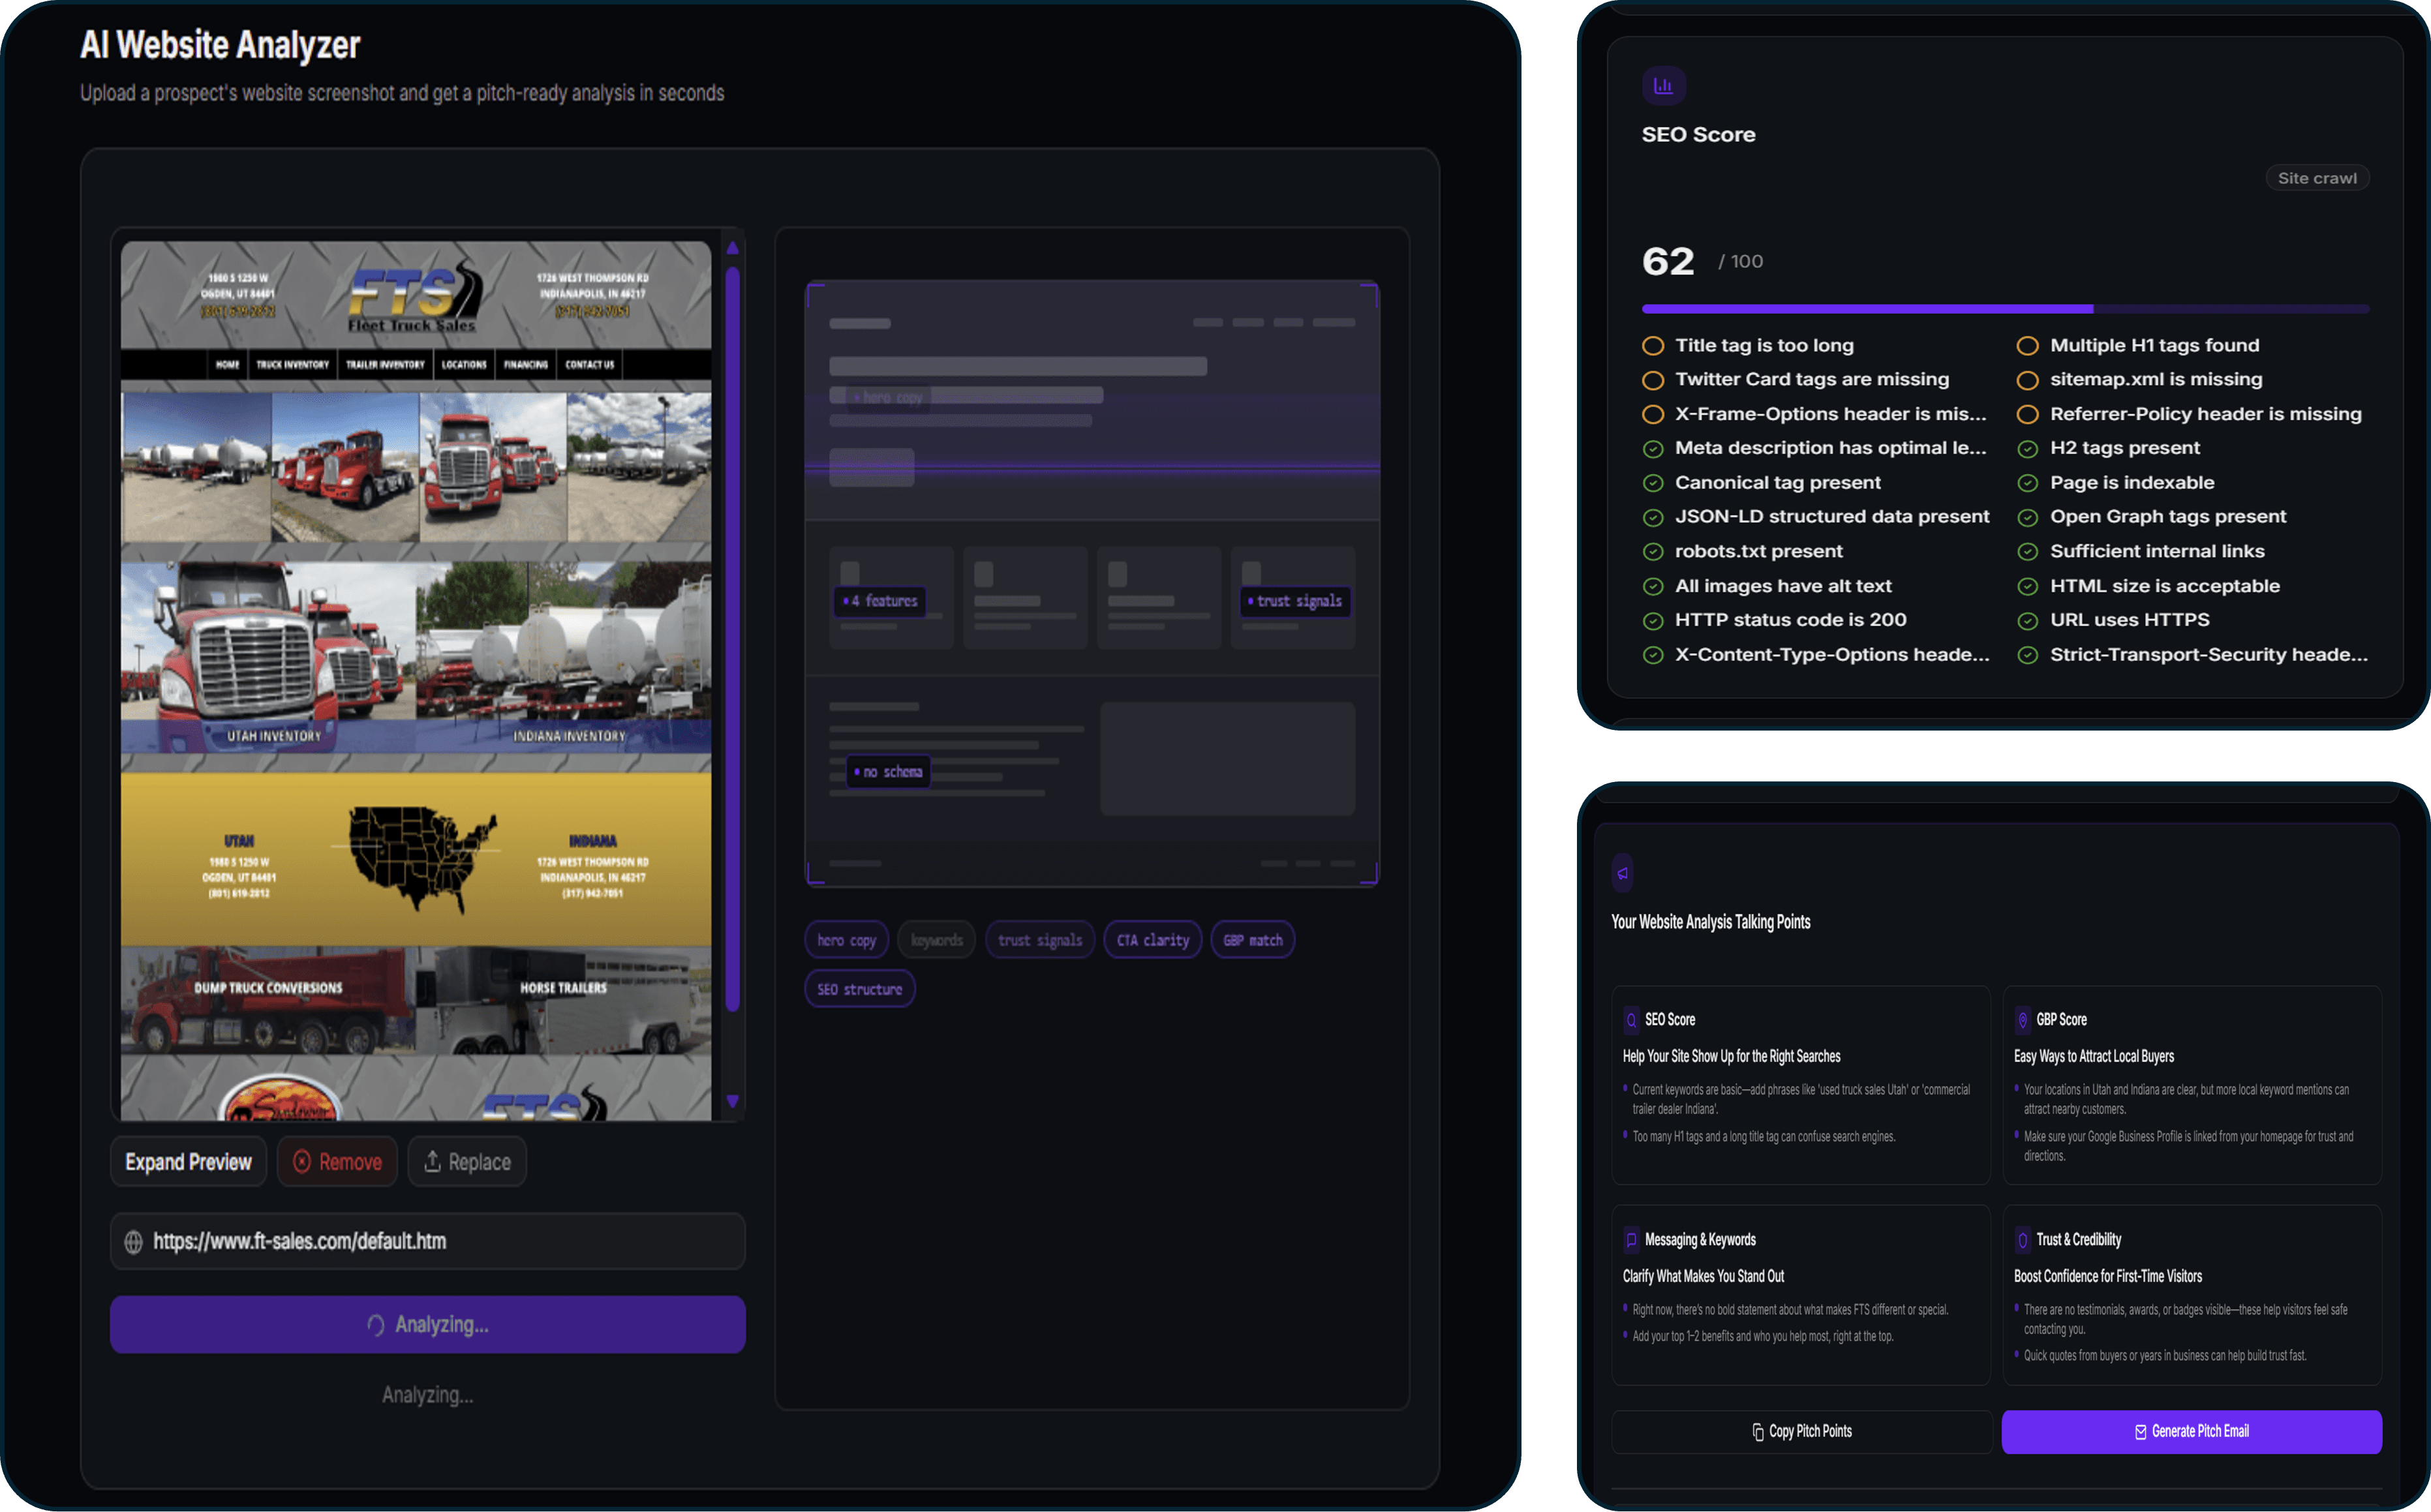Select the magnifier icon on the SEO Score card
Viewport: 2431px width, 1512px height.
1633,1019
